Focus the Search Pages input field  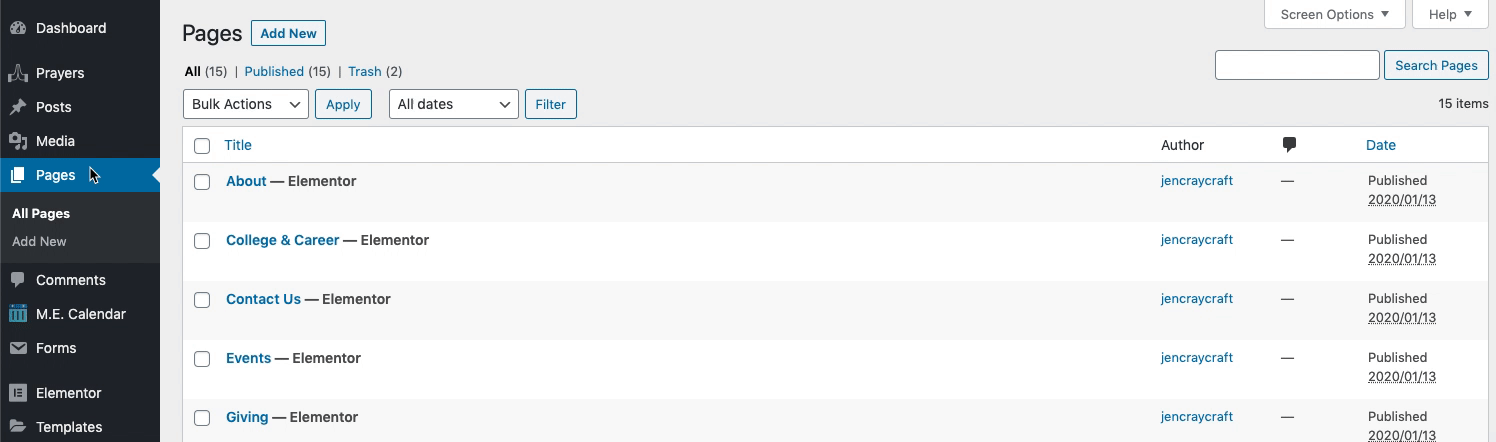pyautogui.click(x=1297, y=65)
